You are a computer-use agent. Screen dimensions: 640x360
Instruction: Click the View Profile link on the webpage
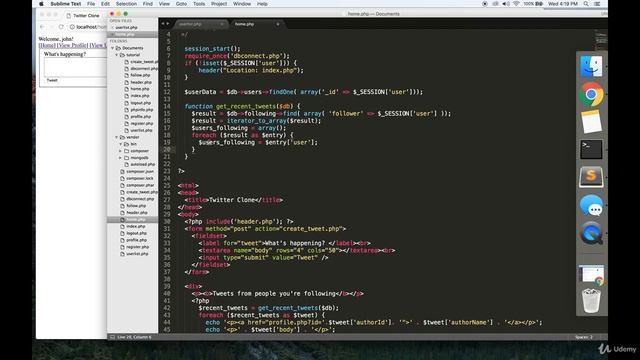(x=72, y=45)
